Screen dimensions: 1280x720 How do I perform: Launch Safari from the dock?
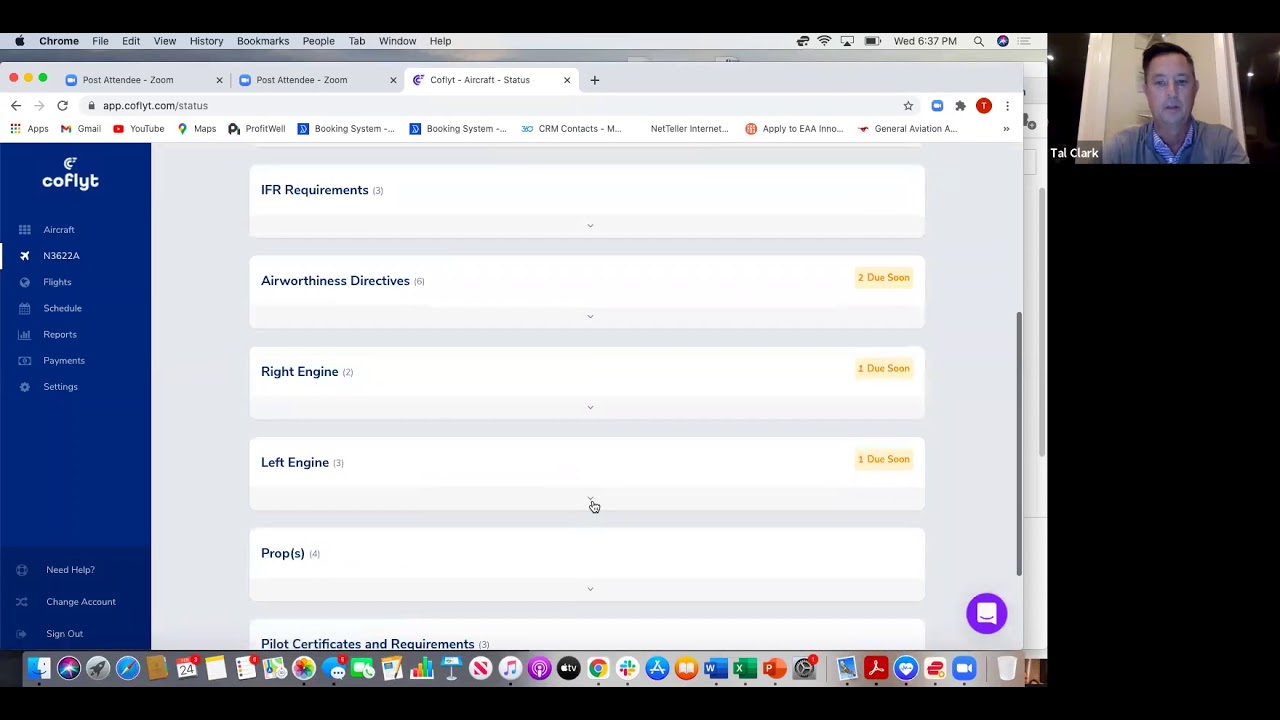[x=128, y=668]
